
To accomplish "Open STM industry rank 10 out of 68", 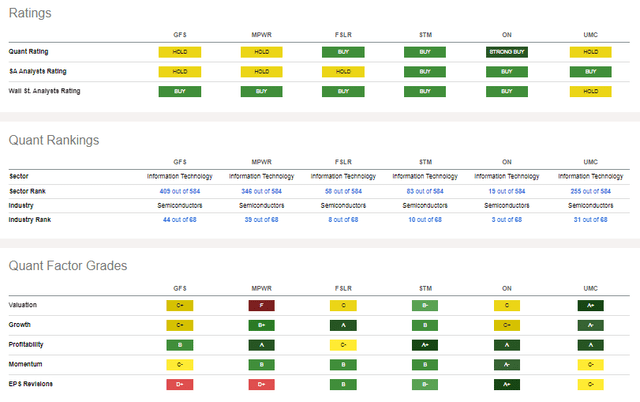I will click(425, 220).
